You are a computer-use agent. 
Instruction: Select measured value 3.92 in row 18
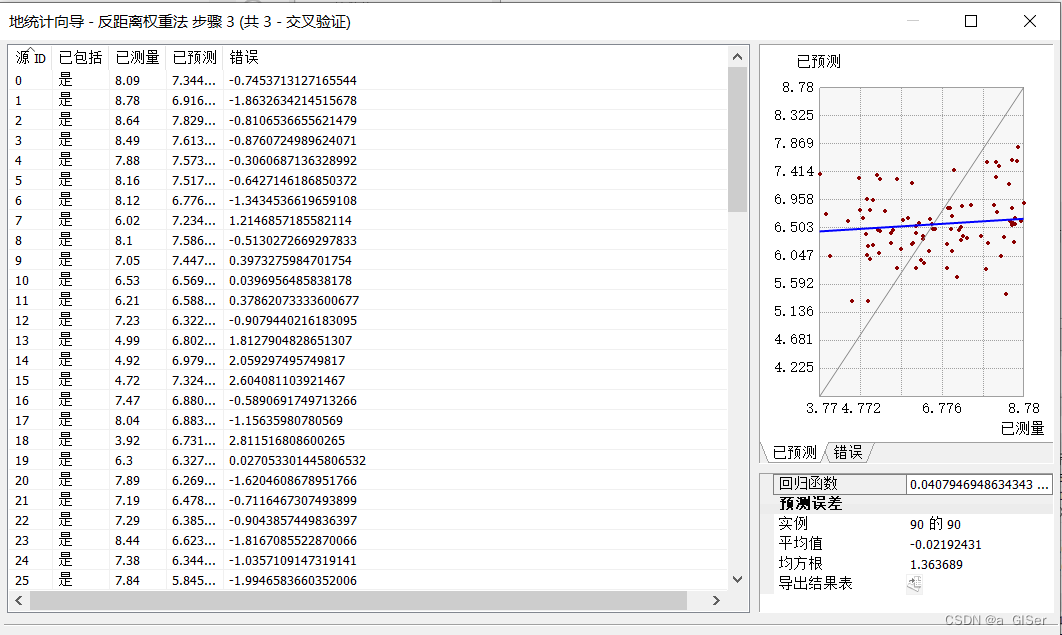tap(127, 441)
